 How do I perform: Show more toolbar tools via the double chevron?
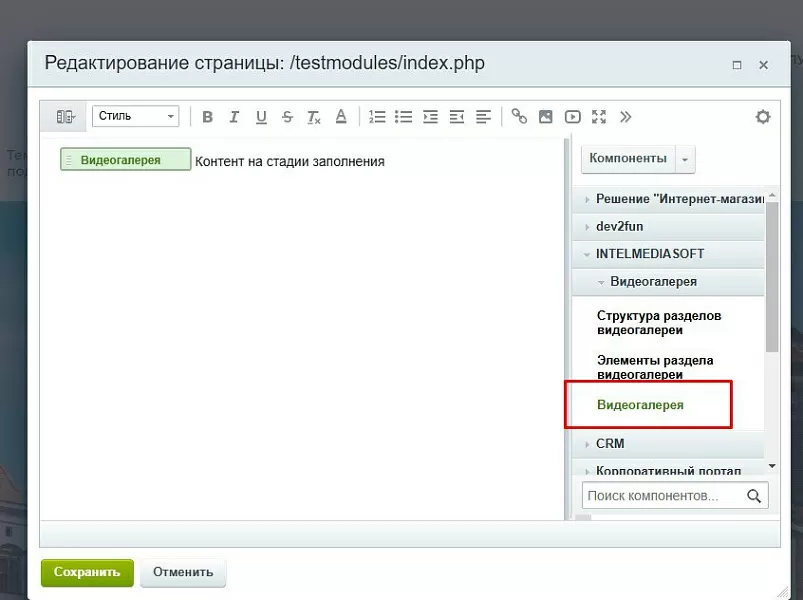[625, 117]
